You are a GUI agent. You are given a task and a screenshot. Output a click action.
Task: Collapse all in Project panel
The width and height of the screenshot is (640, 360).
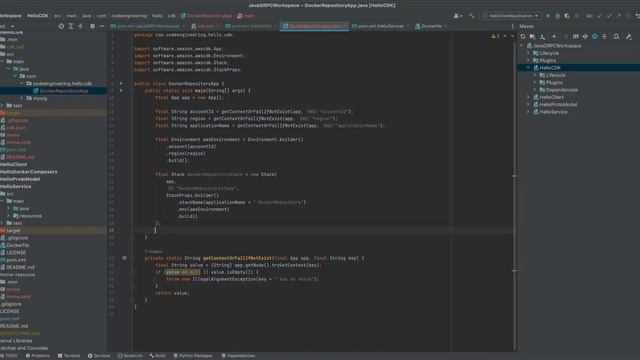(80, 26)
